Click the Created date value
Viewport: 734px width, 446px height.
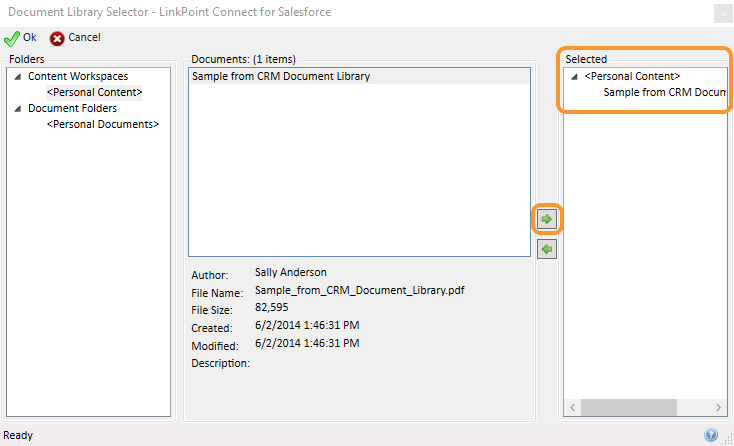pyautogui.click(x=307, y=325)
